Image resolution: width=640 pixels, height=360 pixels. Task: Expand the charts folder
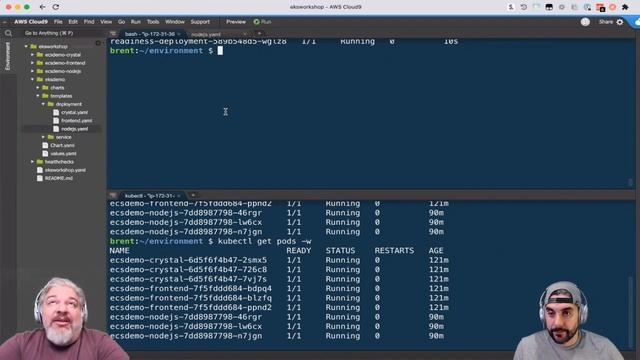coord(38,88)
